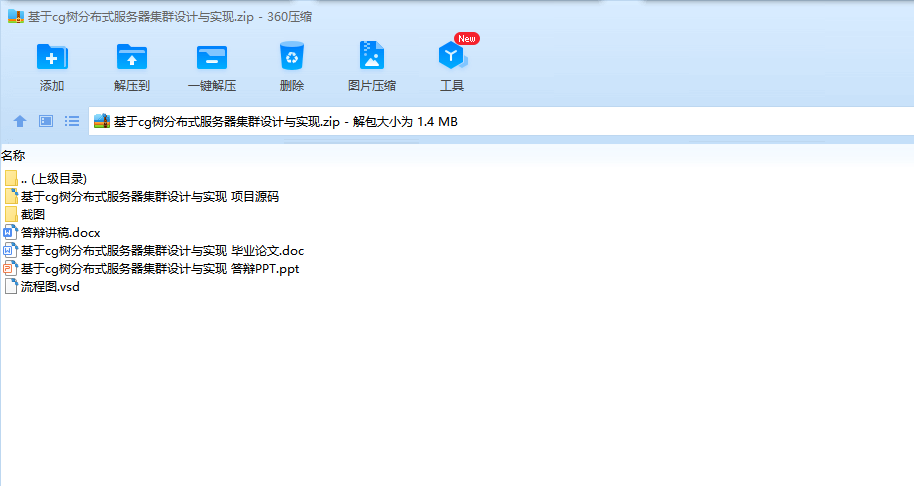Click the 删除 (Delete) recycle bin icon
914x486 pixels.
click(291, 56)
